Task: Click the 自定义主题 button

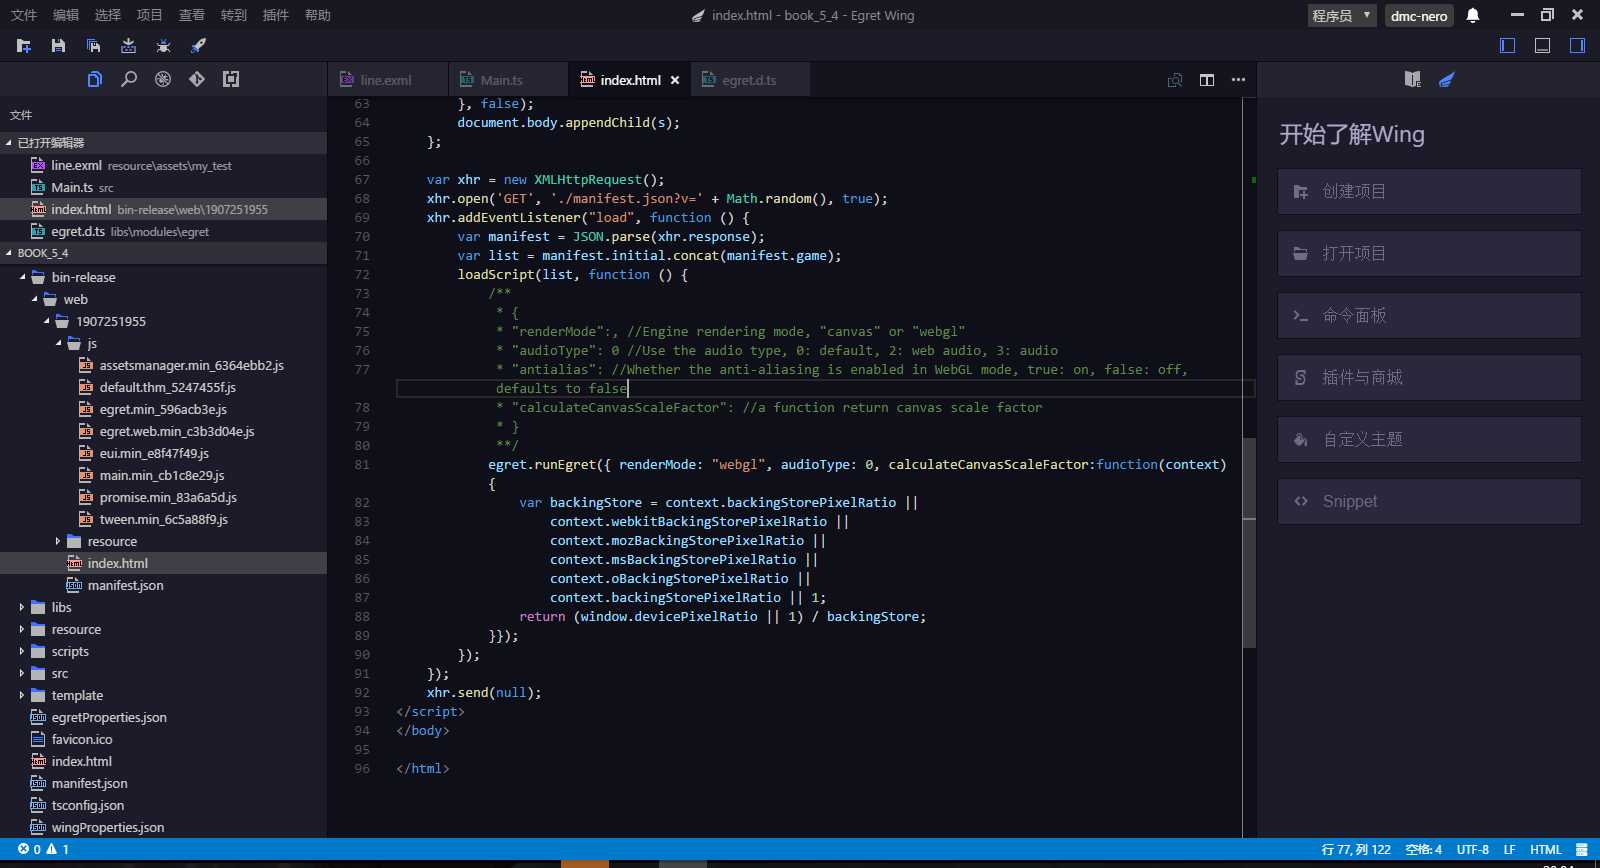Action: coord(1429,439)
